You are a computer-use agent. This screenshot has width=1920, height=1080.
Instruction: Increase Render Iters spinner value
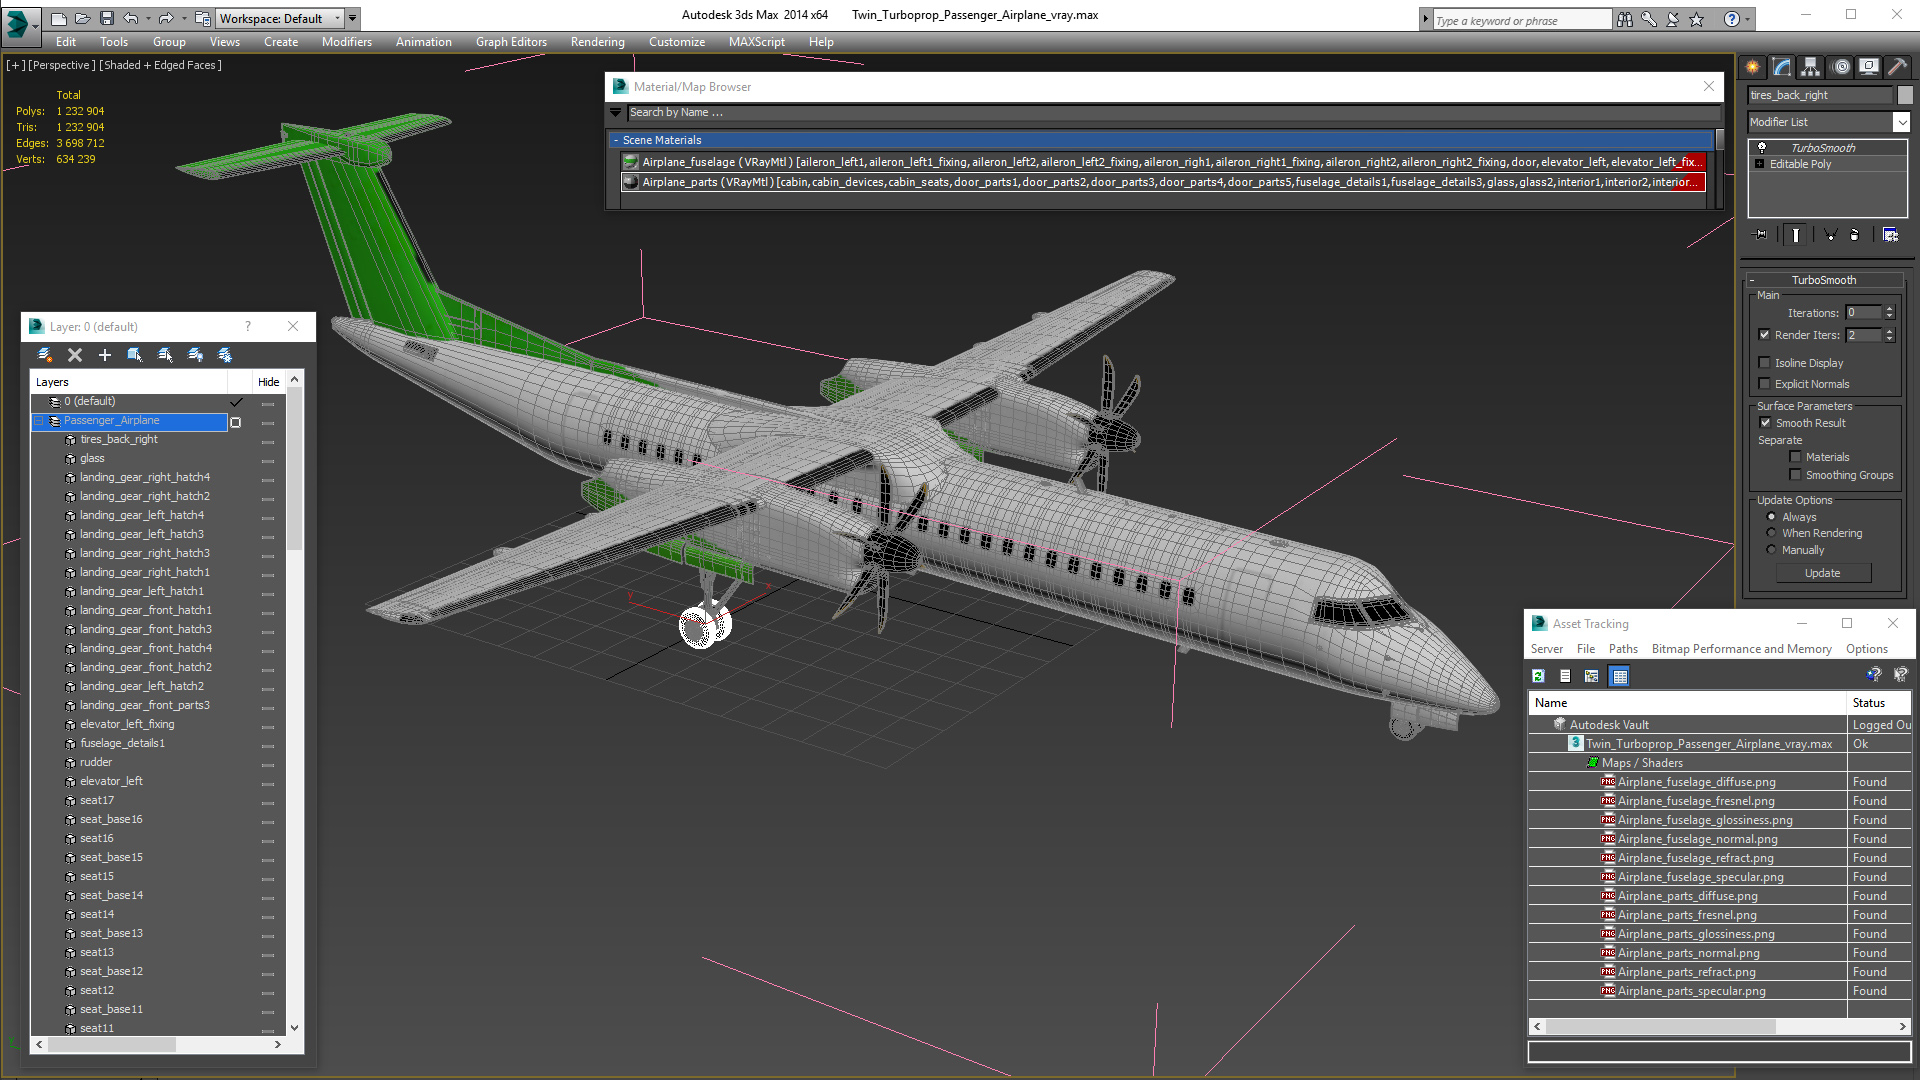pos(1889,331)
